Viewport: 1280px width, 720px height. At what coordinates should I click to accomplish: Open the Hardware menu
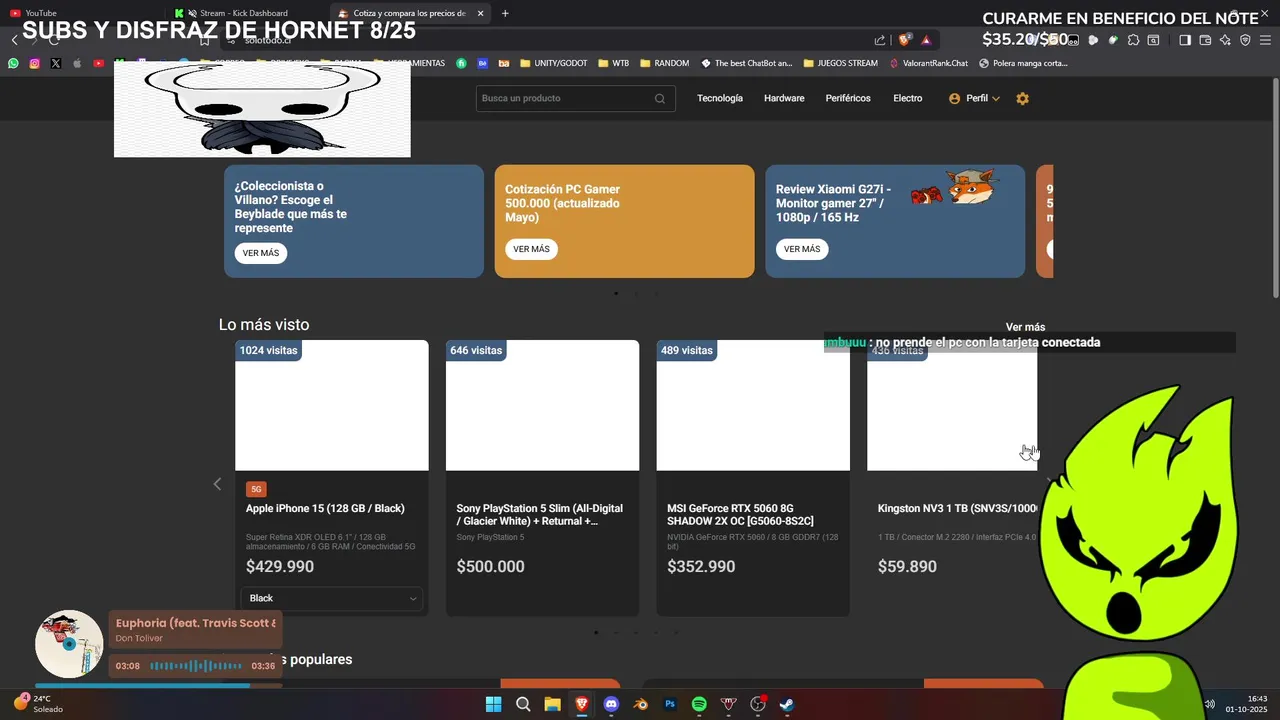[x=784, y=98]
